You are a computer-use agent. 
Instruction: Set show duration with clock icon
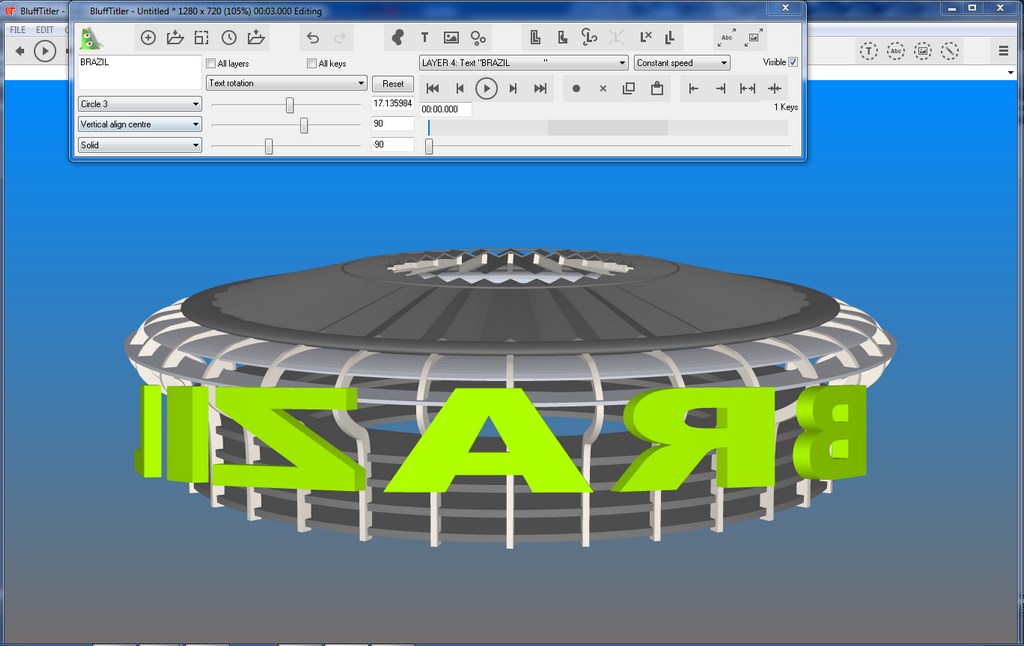(x=229, y=38)
